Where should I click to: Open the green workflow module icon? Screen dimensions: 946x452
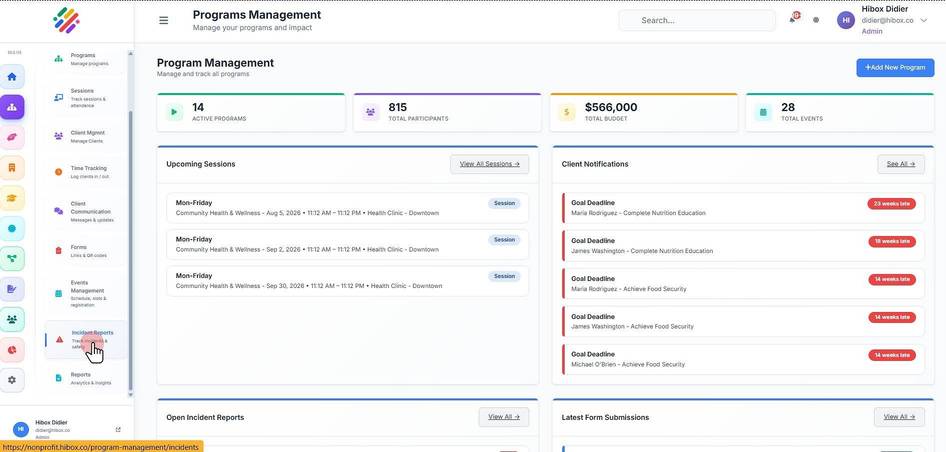pyautogui.click(x=12, y=259)
